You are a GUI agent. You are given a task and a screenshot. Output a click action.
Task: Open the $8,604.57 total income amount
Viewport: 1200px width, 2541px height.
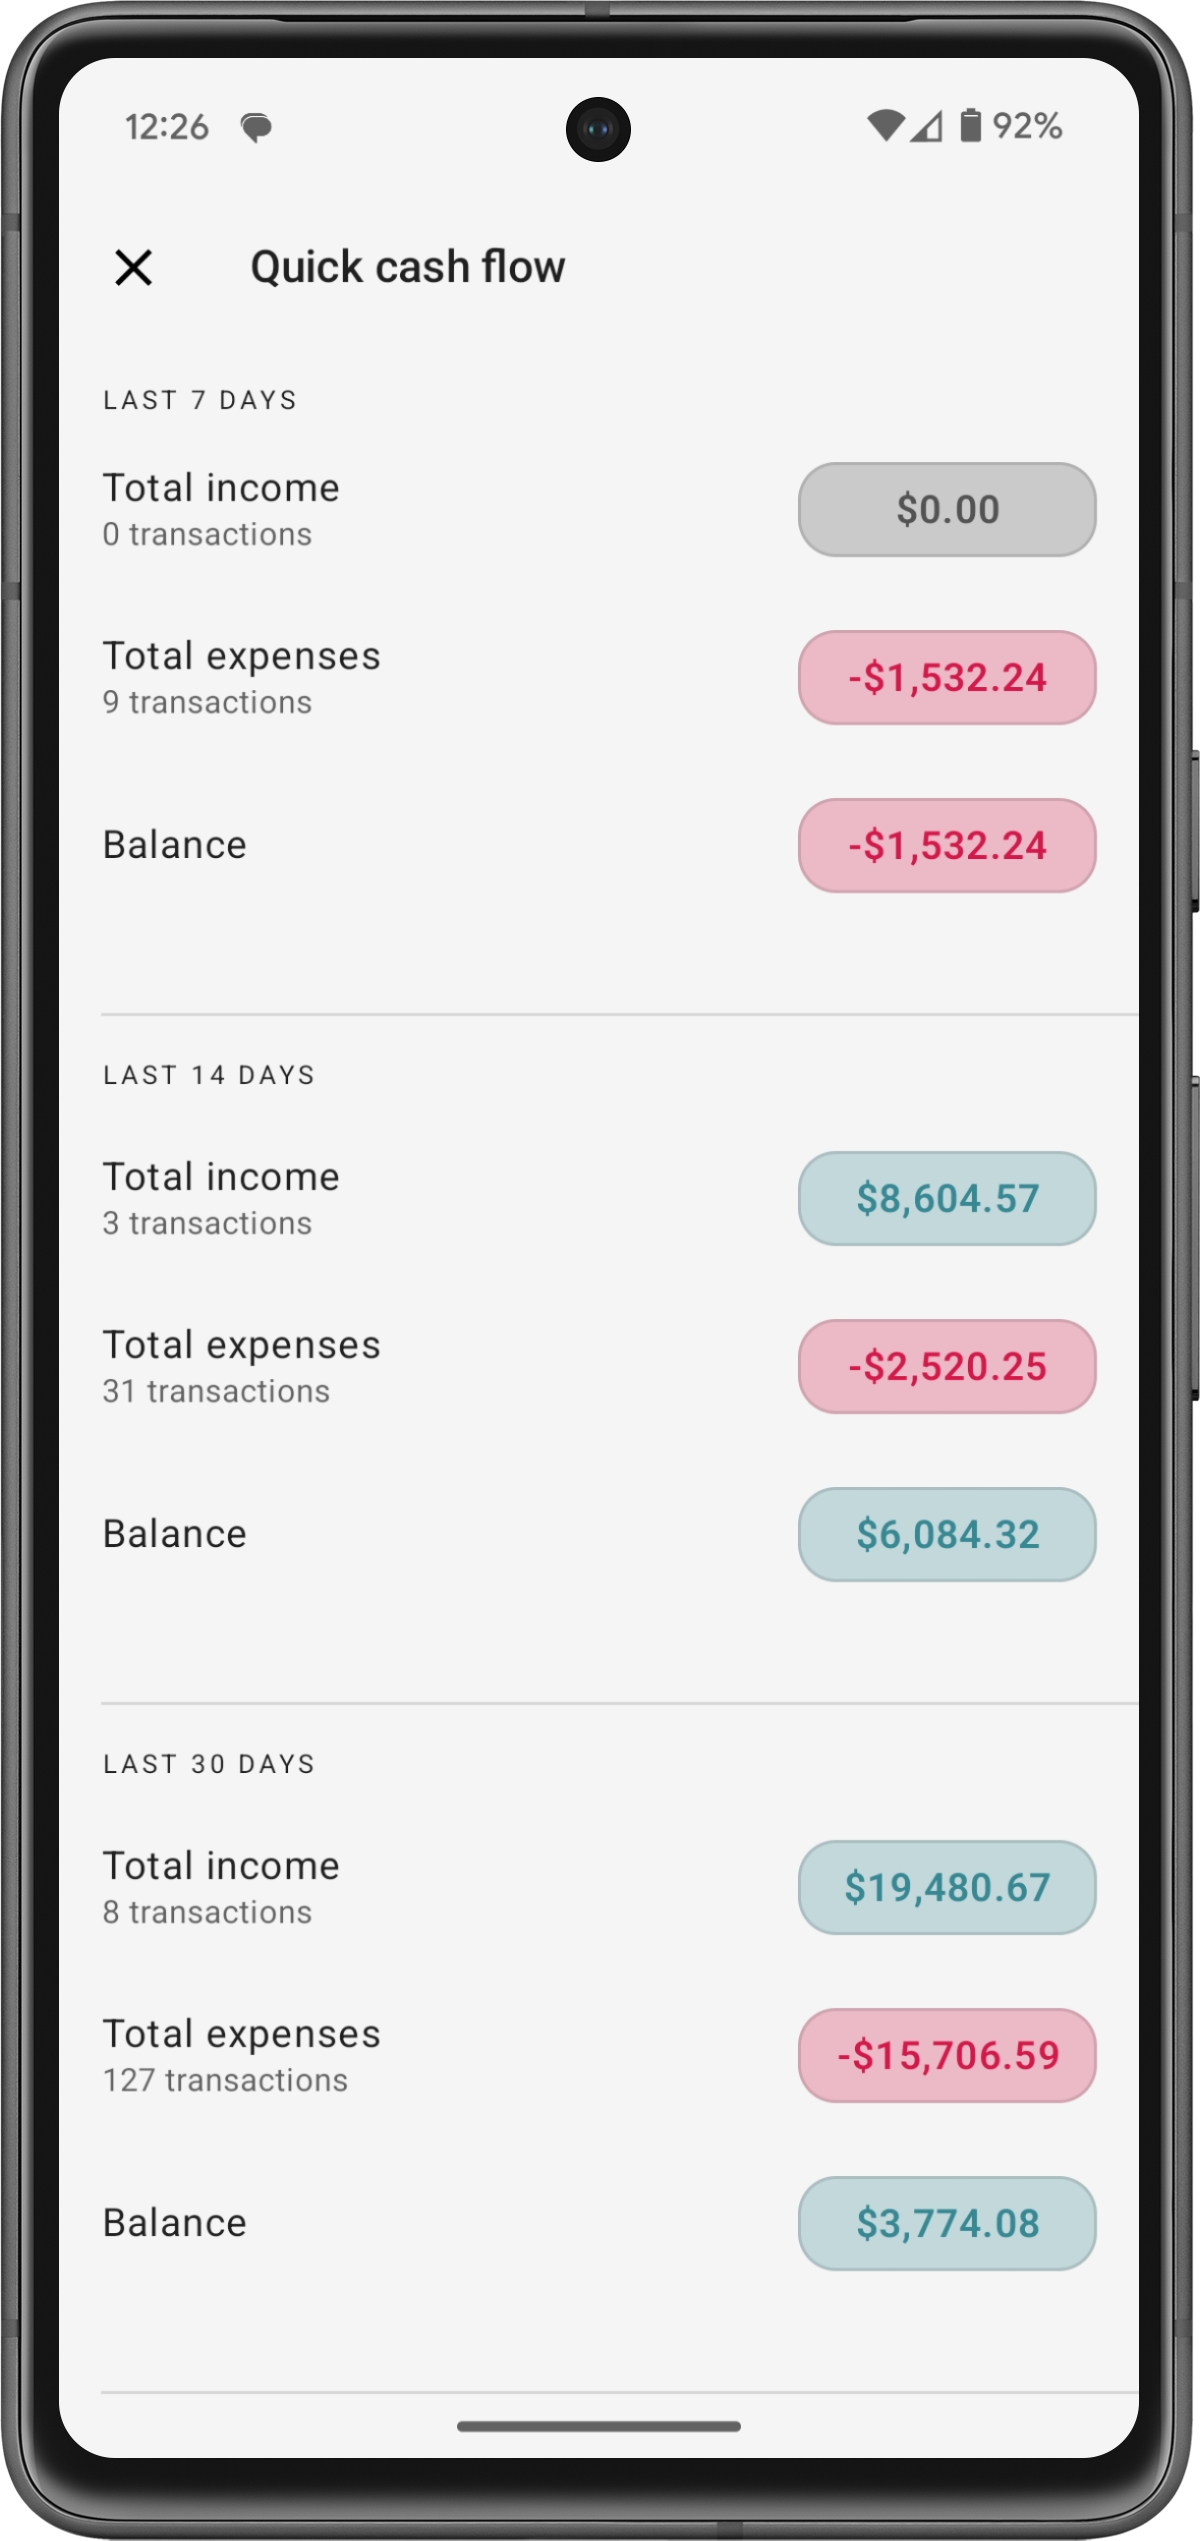[946, 1198]
